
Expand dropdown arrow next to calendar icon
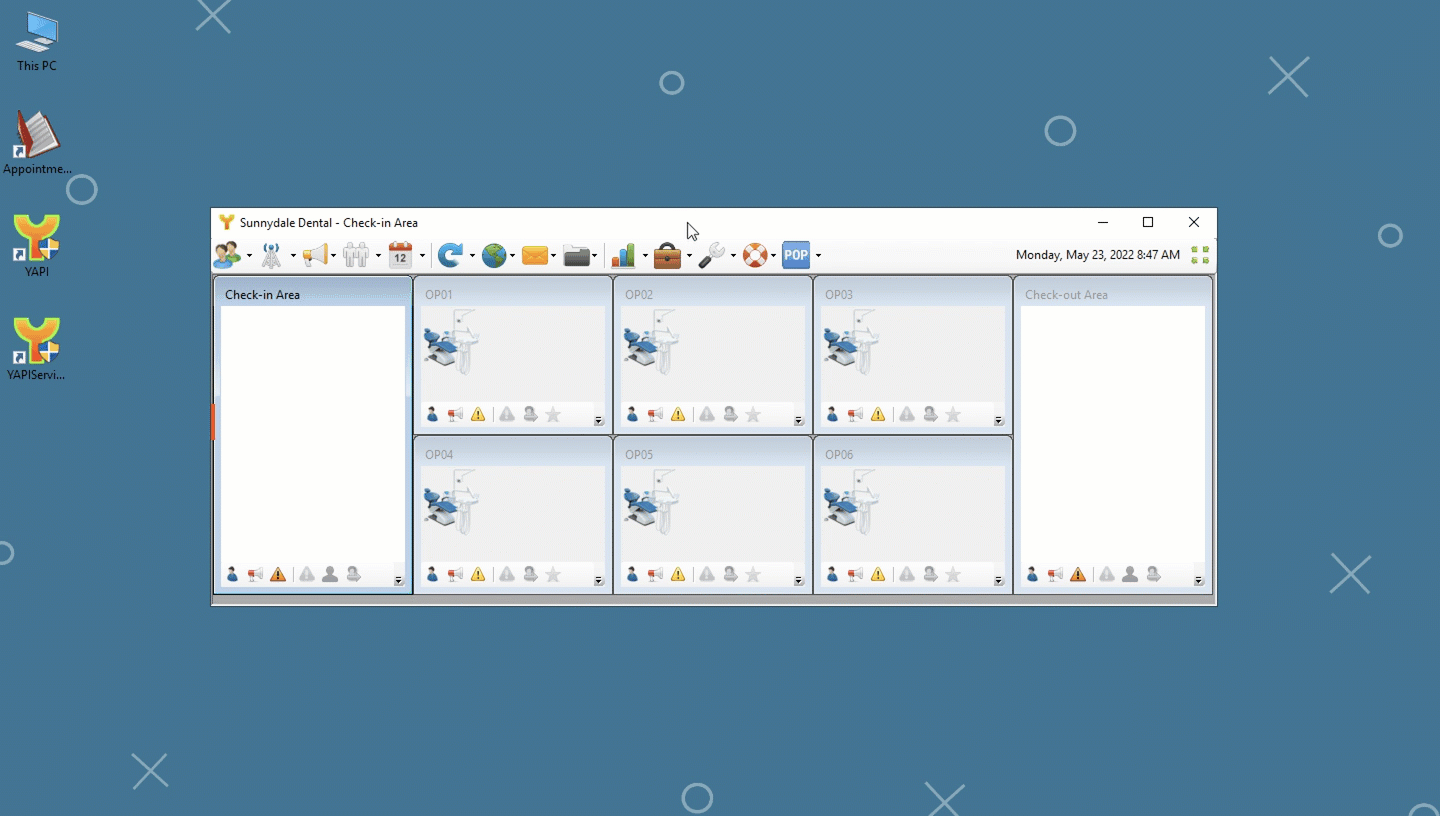(422, 257)
